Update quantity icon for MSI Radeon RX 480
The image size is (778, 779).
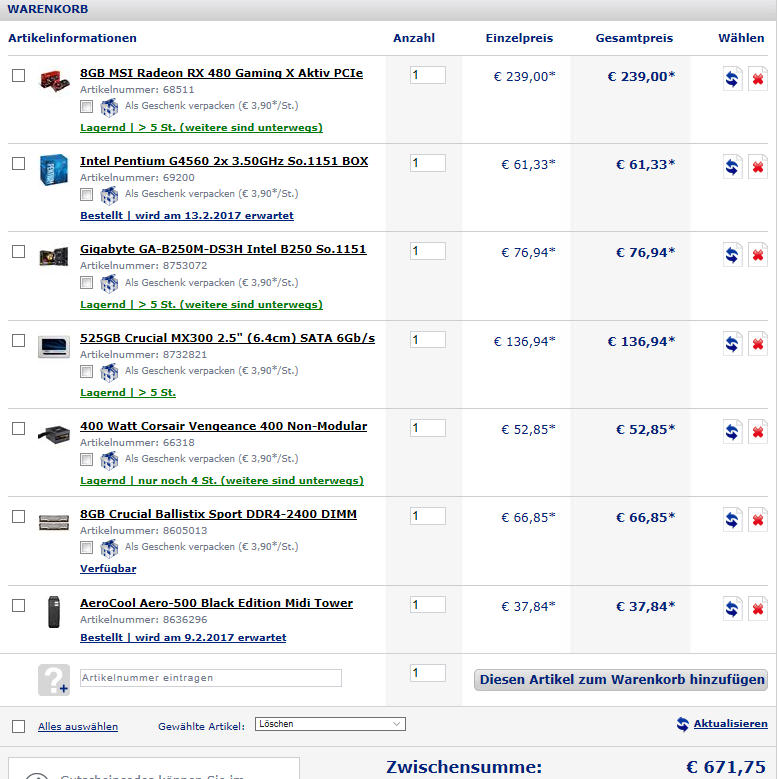coord(732,79)
